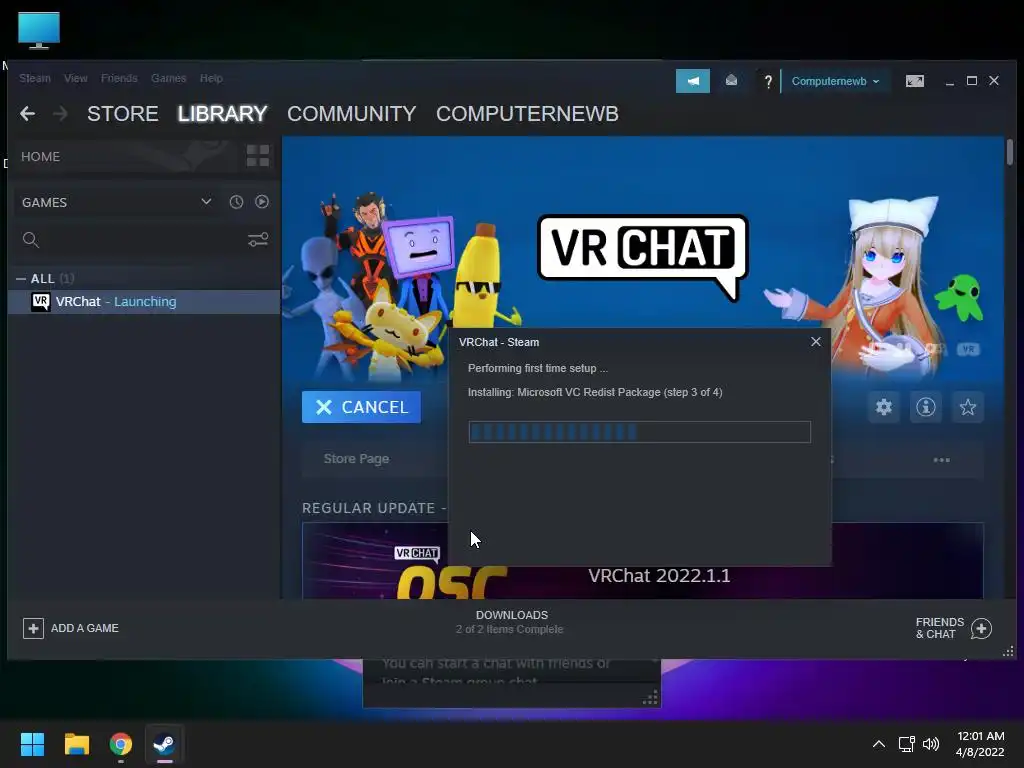The height and width of the screenshot is (768, 1024).
Task: Open the VRChat 2022.1.1 update thumbnail
Action: point(643,560)
